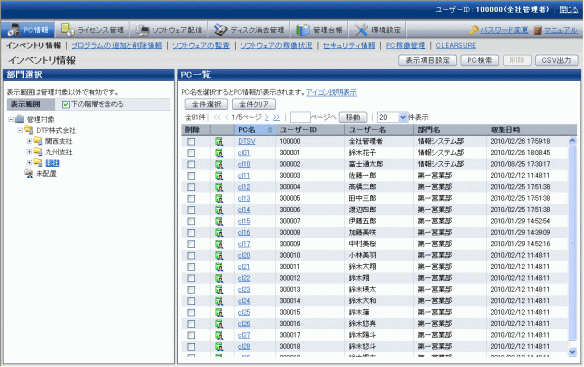The height and width of the screenshot is (367, 584).
Task: Go to セキュリティ情報 page
Action: [x=349, y=45]
